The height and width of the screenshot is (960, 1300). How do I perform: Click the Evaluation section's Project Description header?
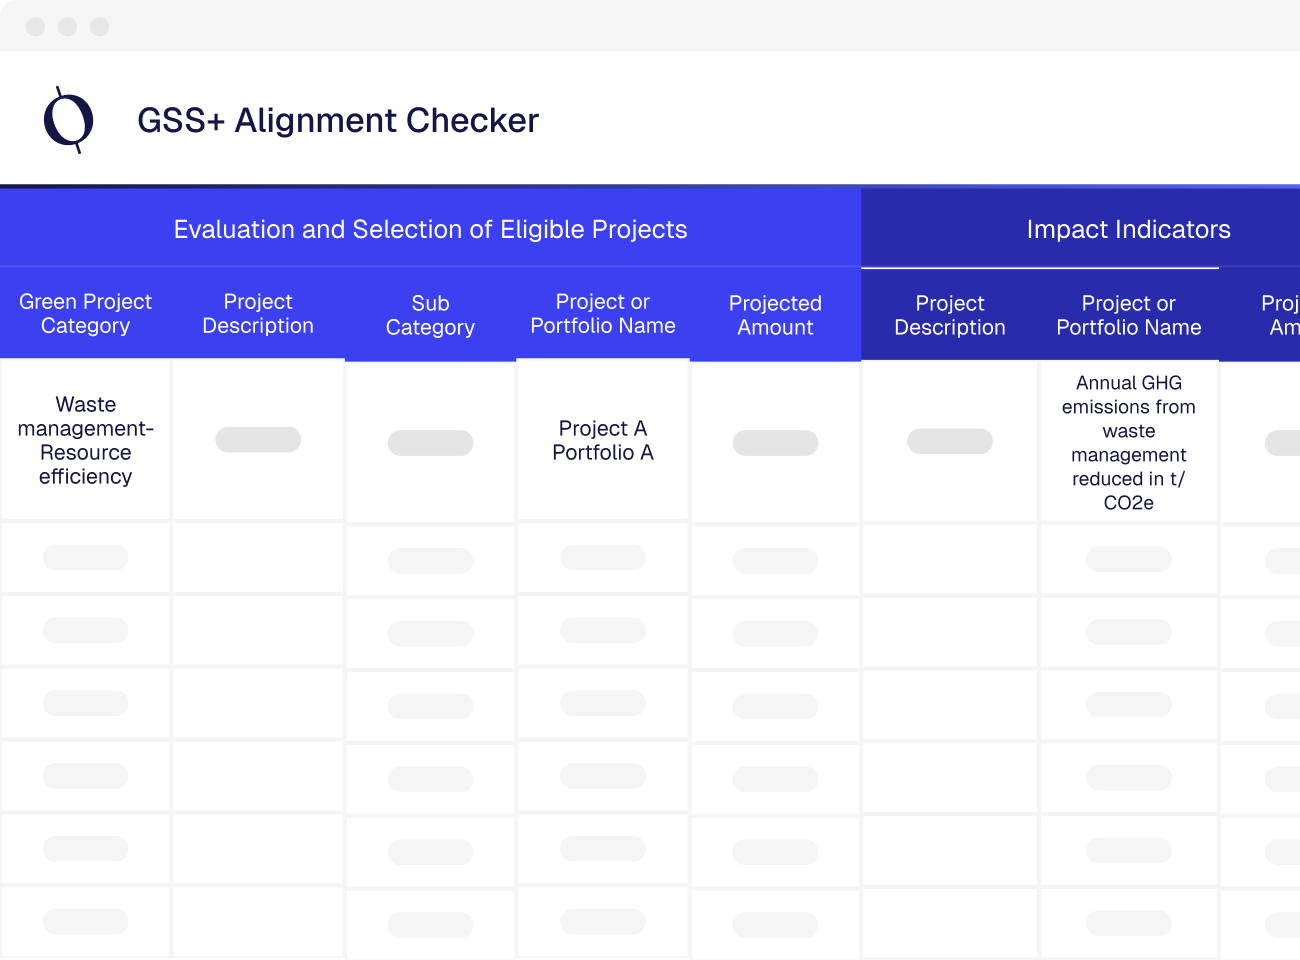(x=258, y=314)
